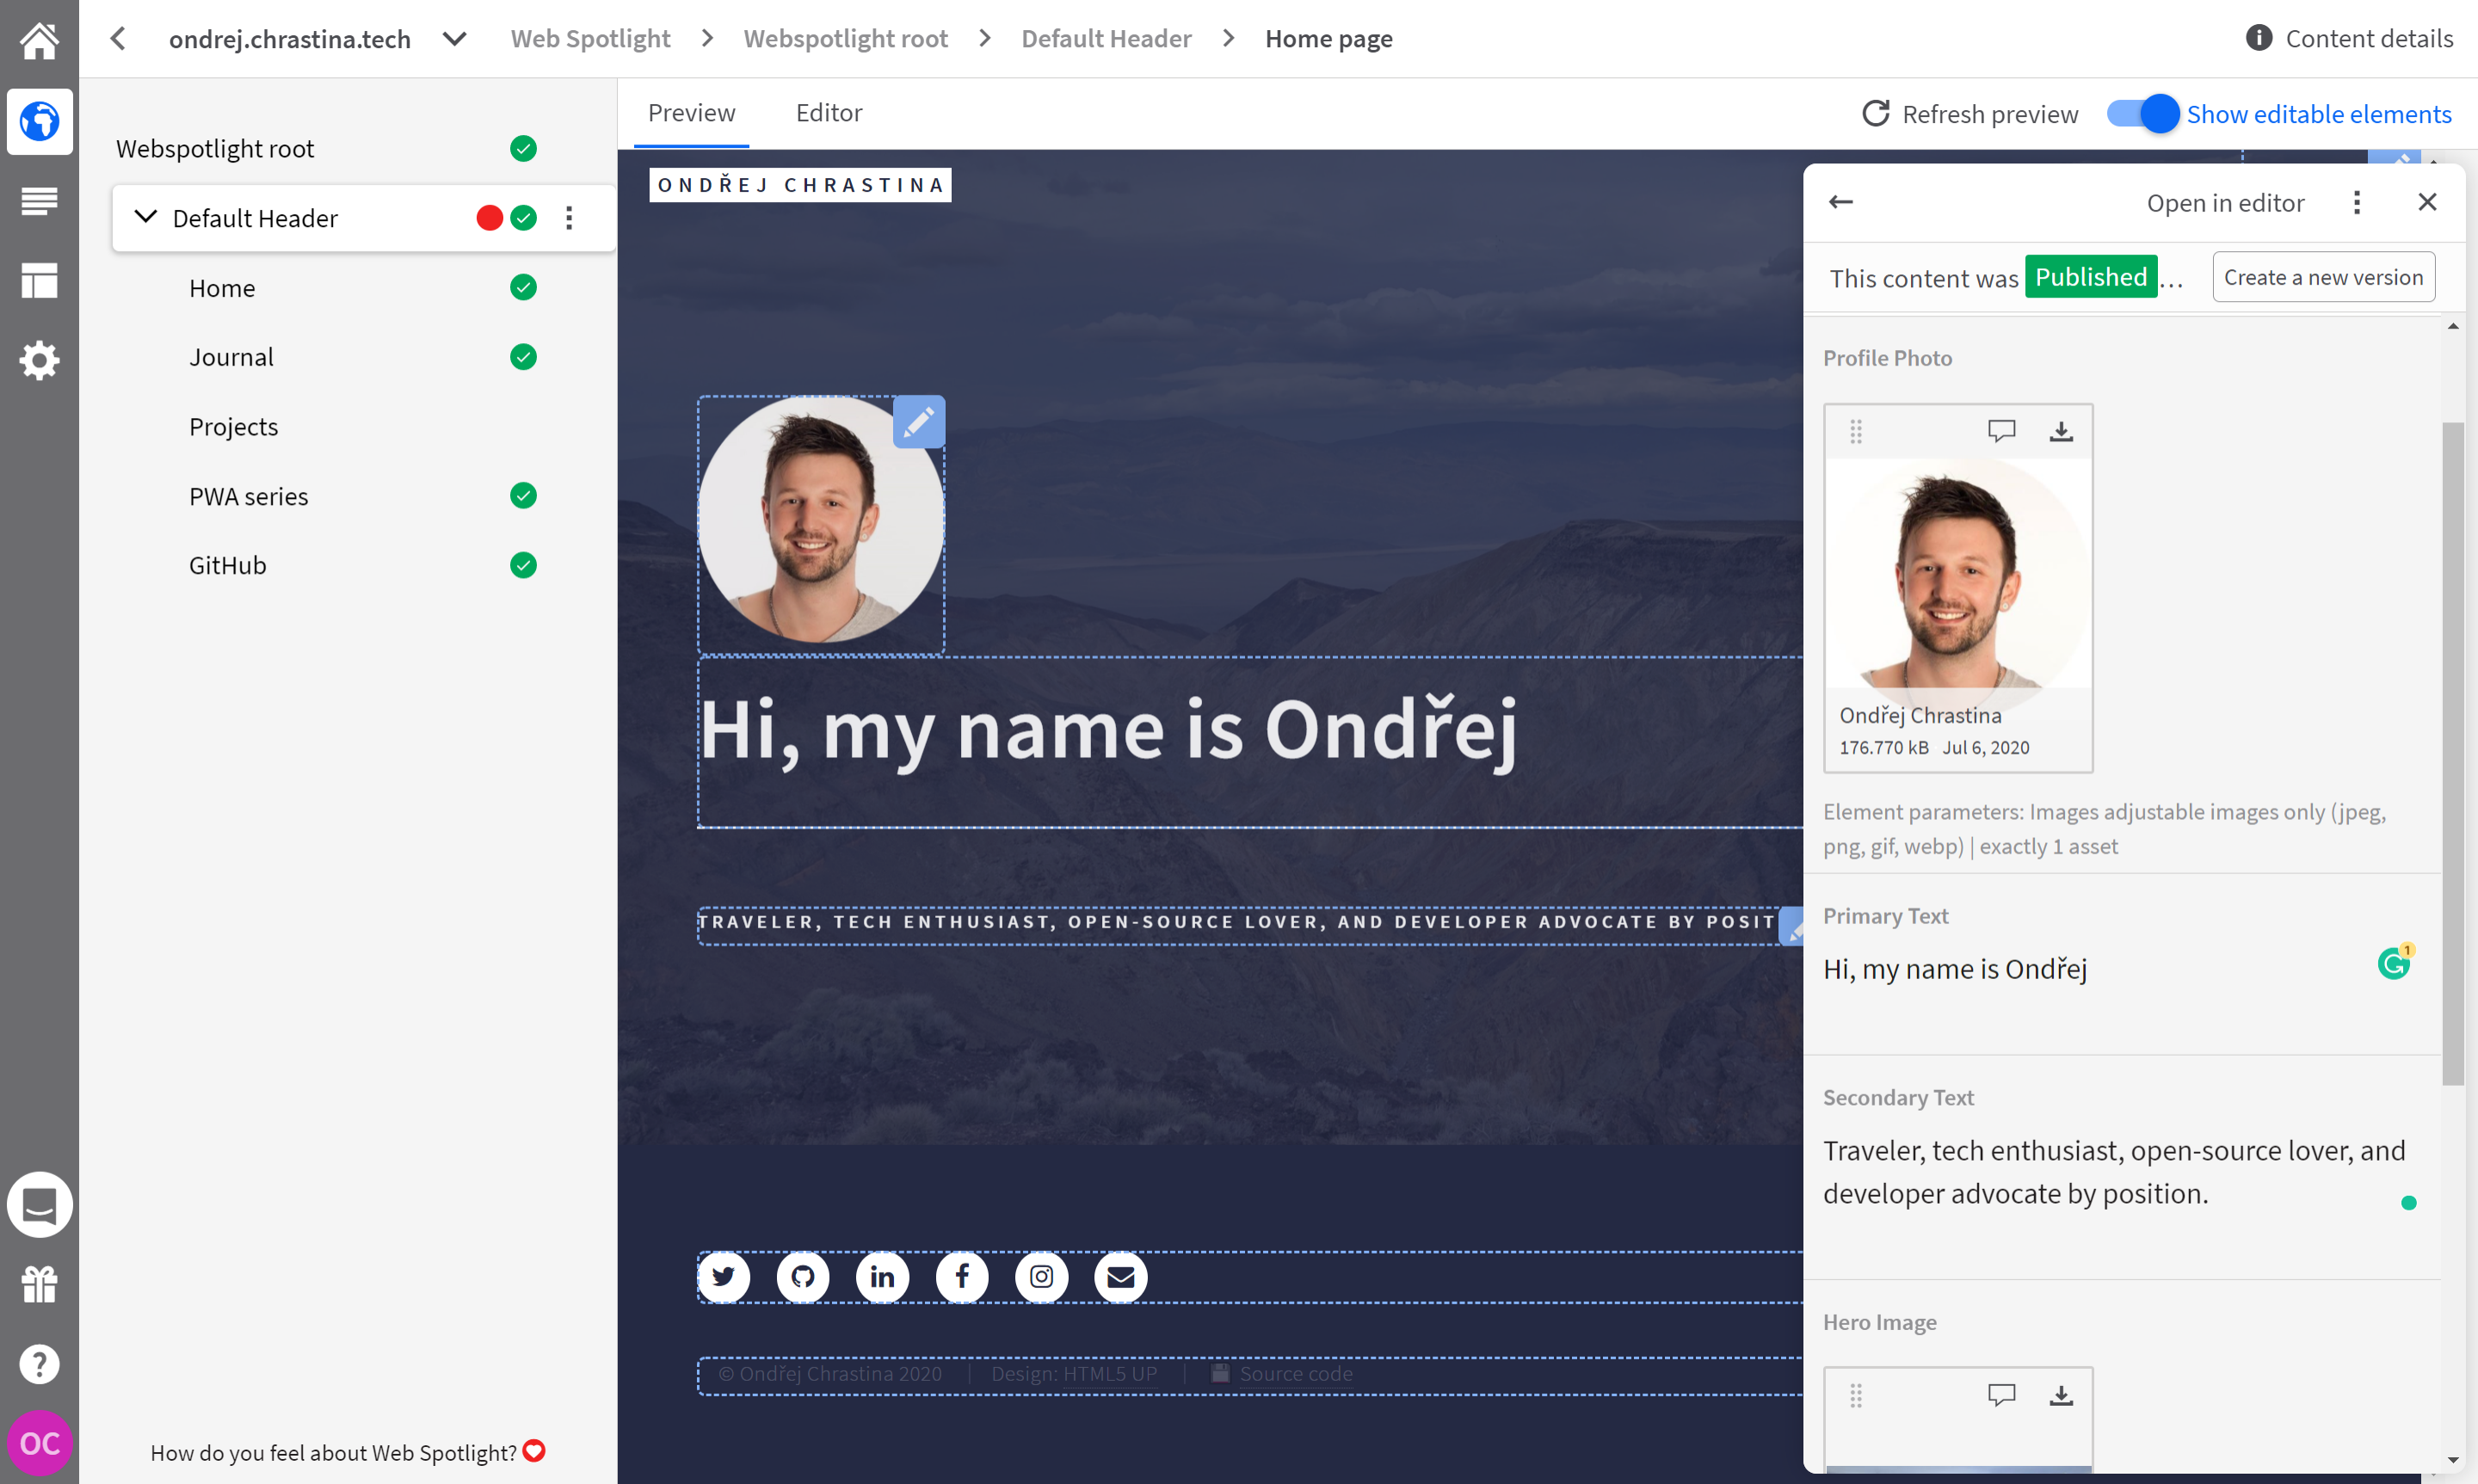The height and width of the screenshot is (1484, 2478).
Task: Open the Web Spotlight globe icon
Action: pos(39,121)
